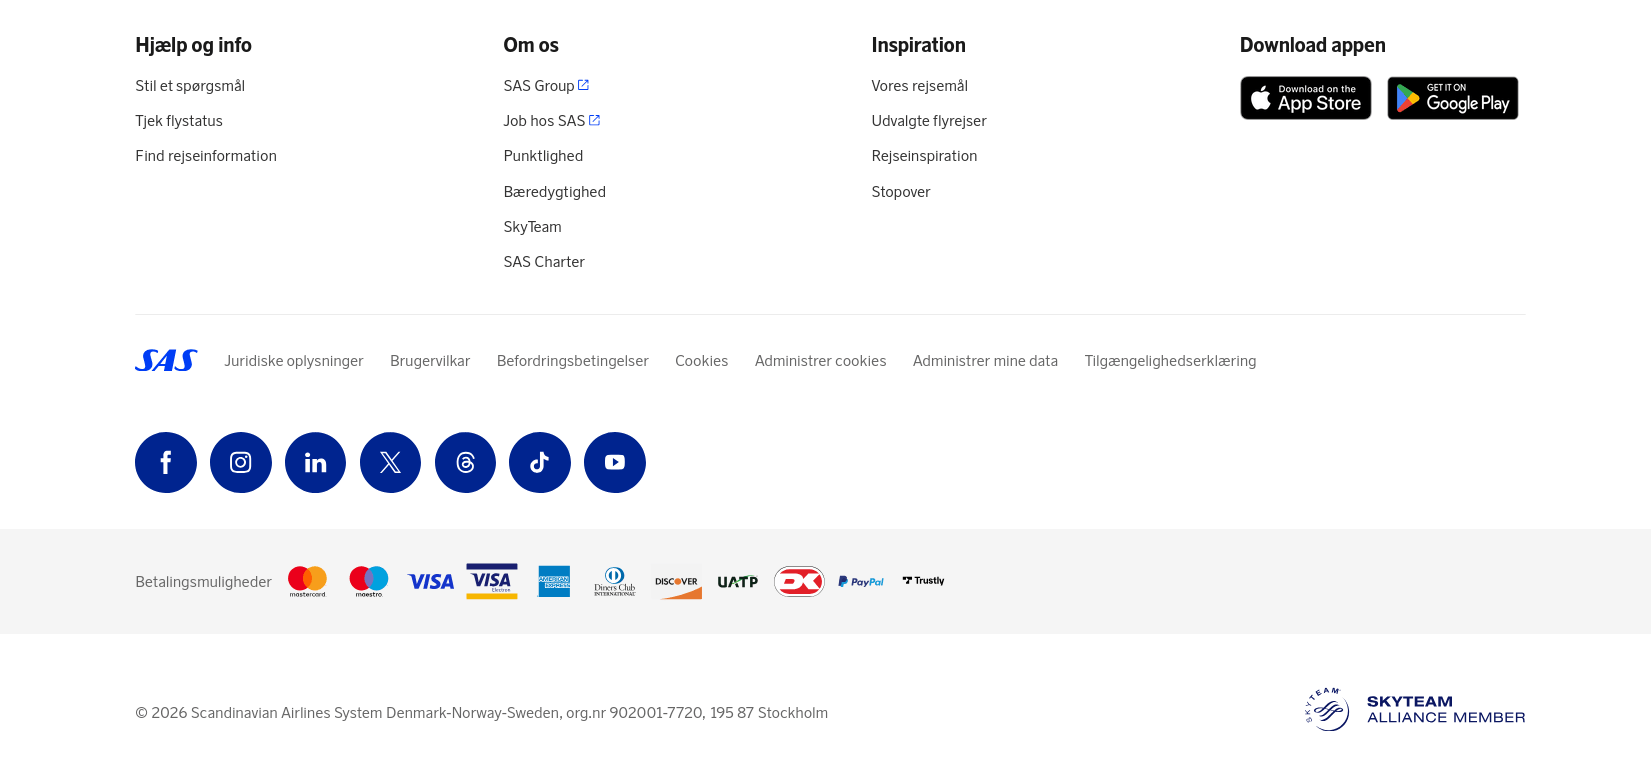Click the X (Twitter) icon

click(x=390, y=462)
